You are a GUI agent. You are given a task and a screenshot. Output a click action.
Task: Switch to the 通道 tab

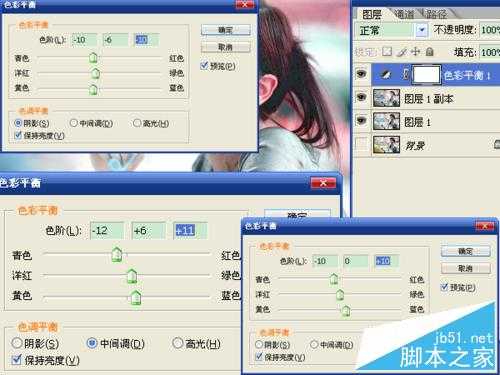tap(404, 14)
